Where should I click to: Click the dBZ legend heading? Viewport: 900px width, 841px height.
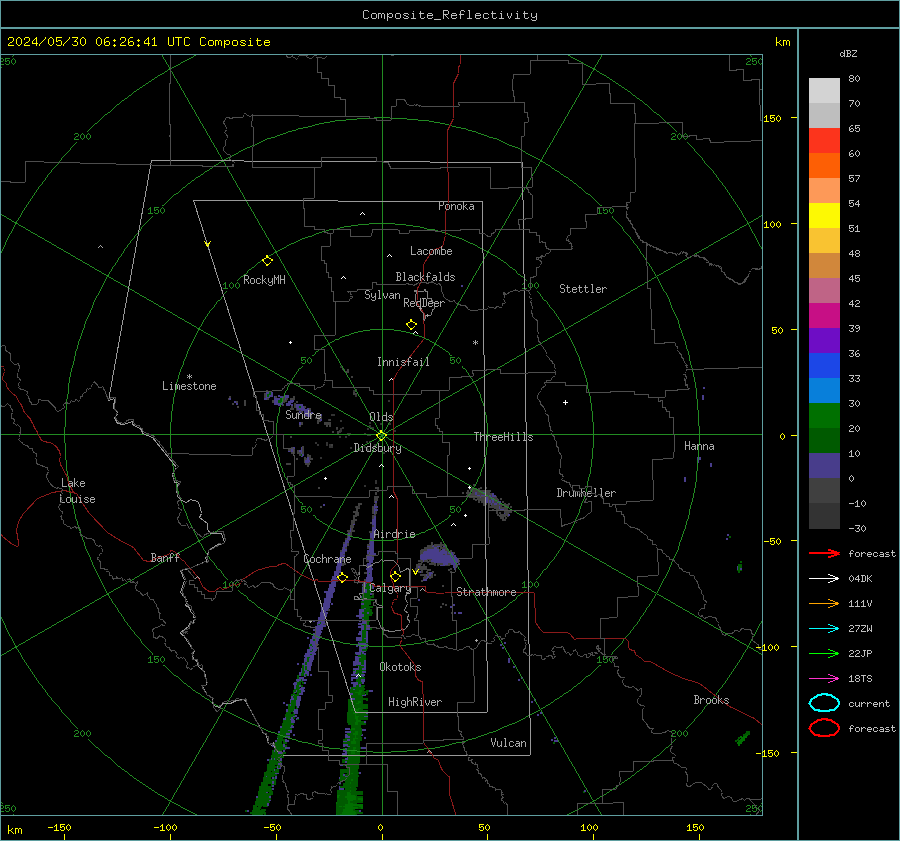point(848,54)
